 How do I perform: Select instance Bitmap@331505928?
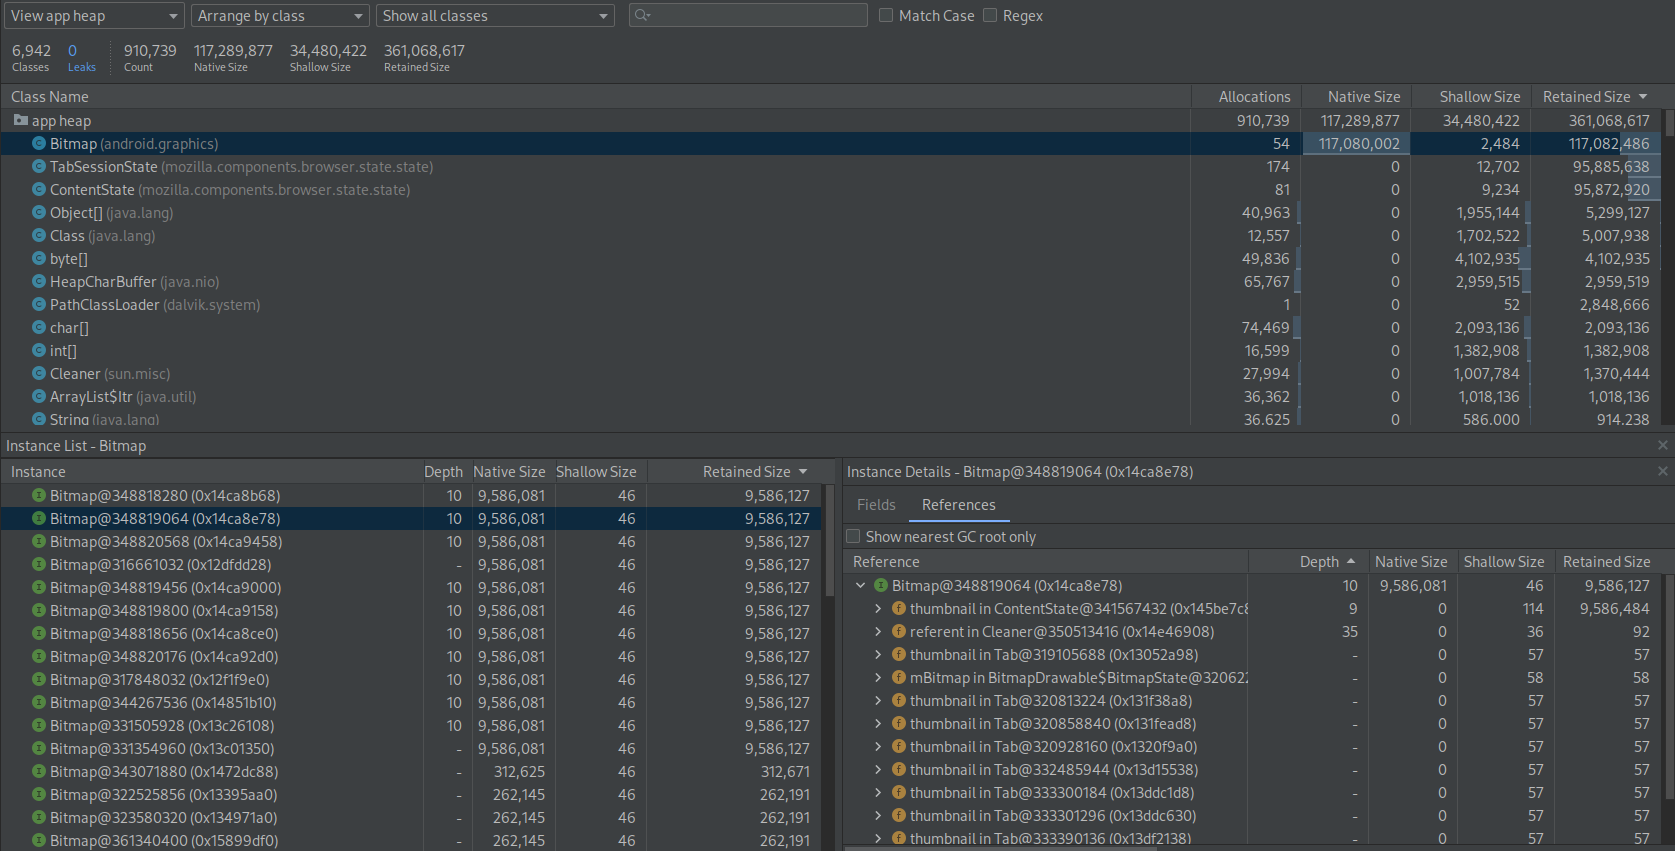click(x=411, y=725)
